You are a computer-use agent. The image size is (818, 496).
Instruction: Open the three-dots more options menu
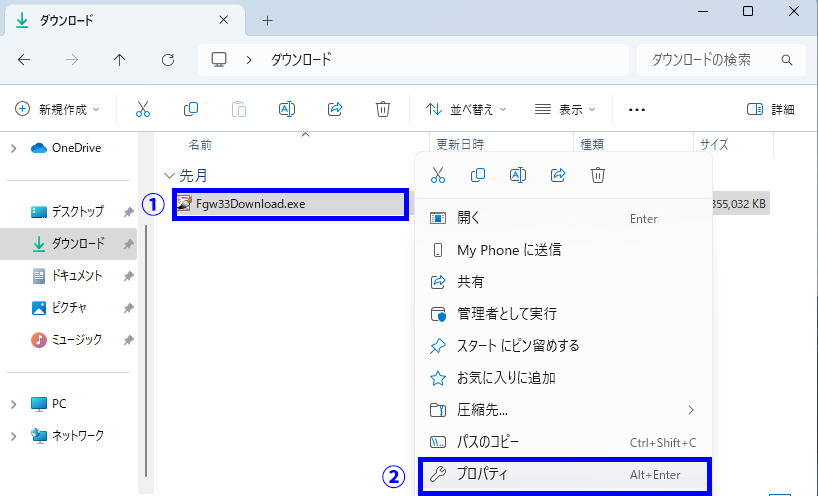point(637,109)
